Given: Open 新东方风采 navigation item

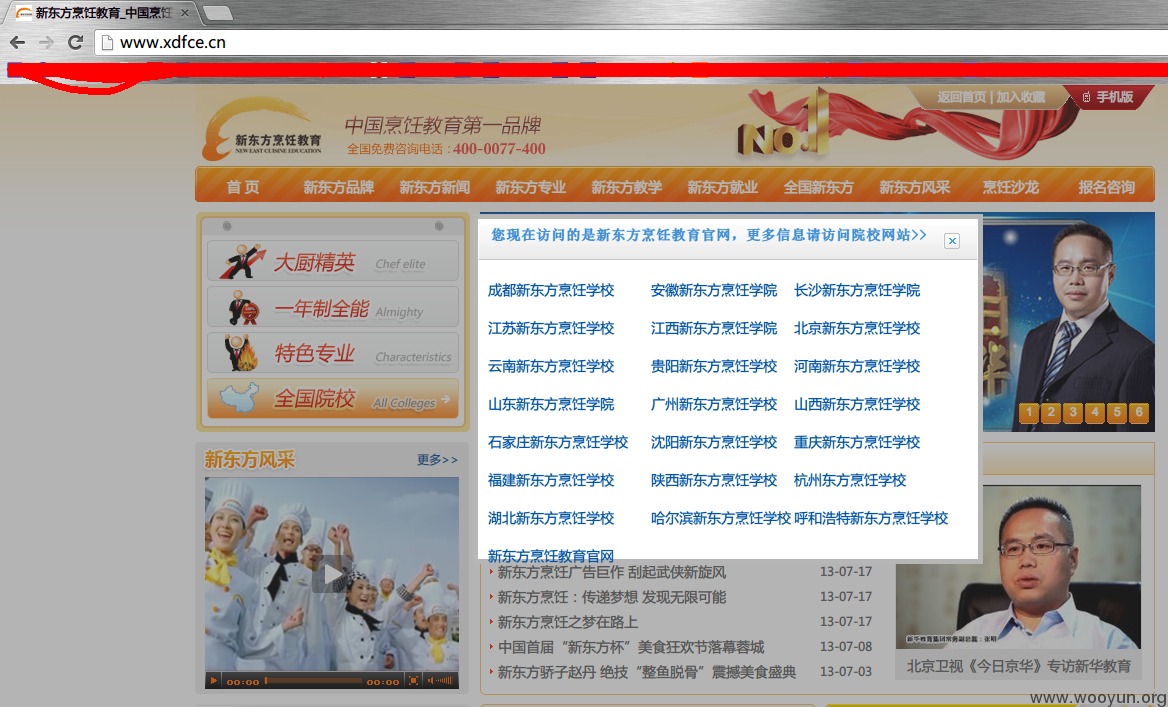Looking at the screenshot, I should click(915, 187).
